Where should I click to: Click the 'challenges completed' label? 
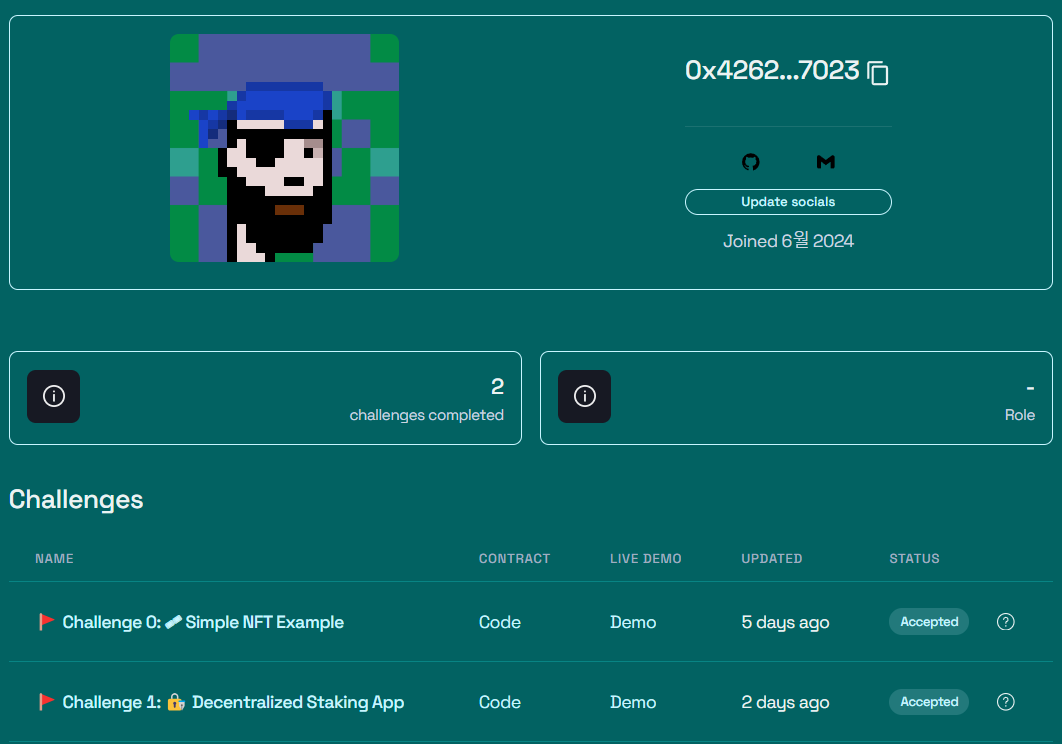(427, 415)
